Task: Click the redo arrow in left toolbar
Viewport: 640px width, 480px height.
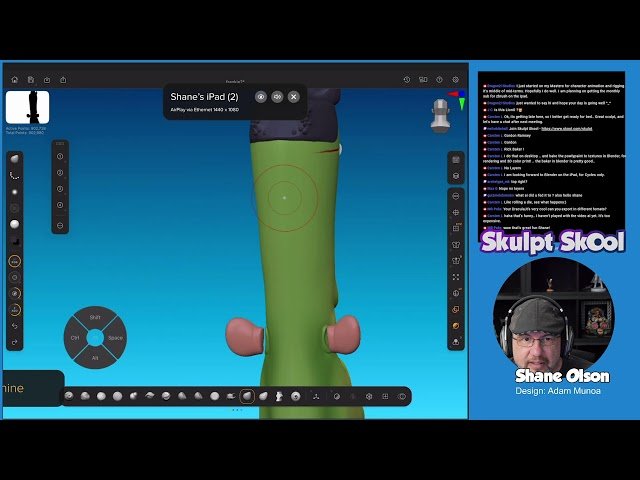Action: [x=15, y=342]
